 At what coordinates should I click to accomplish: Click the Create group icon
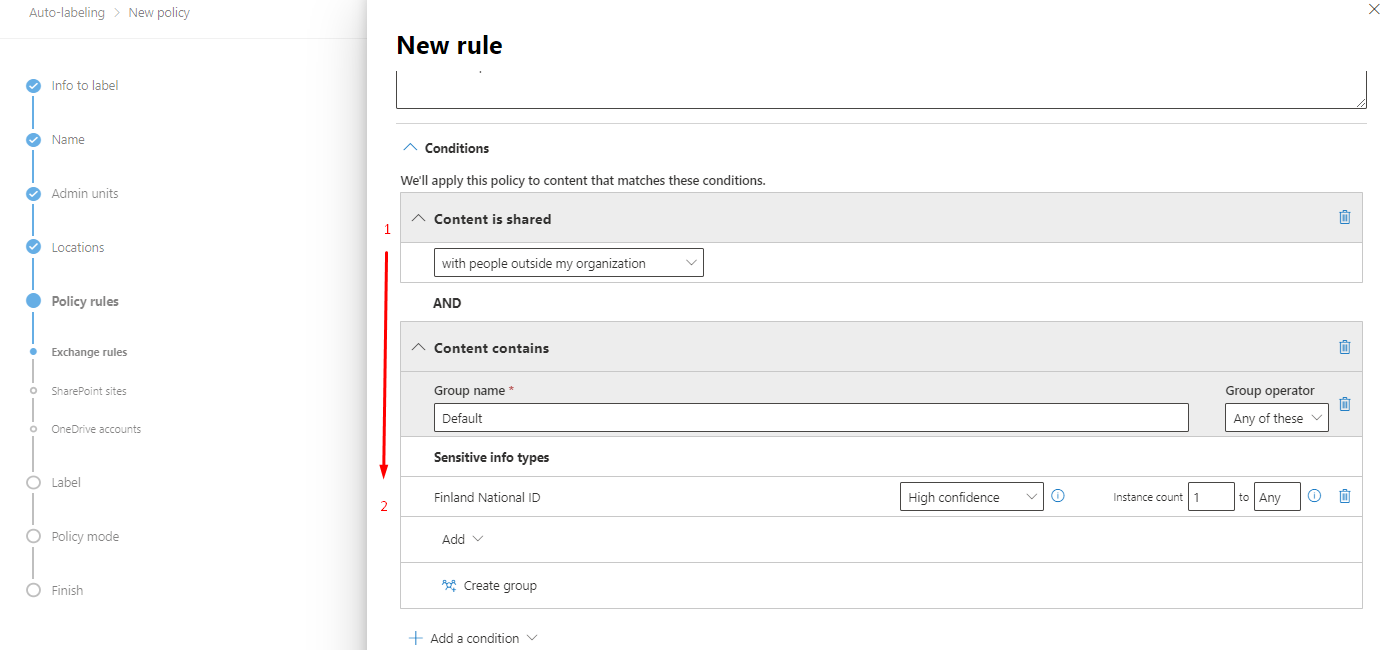click(449, 586)
